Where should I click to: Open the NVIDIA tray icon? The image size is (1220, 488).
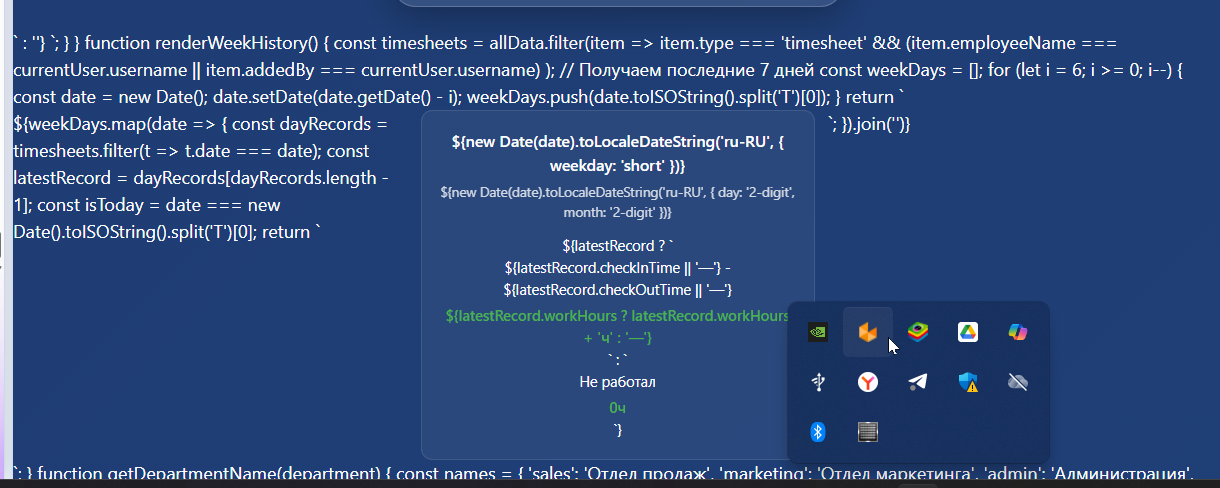click(x=817, y=332)
